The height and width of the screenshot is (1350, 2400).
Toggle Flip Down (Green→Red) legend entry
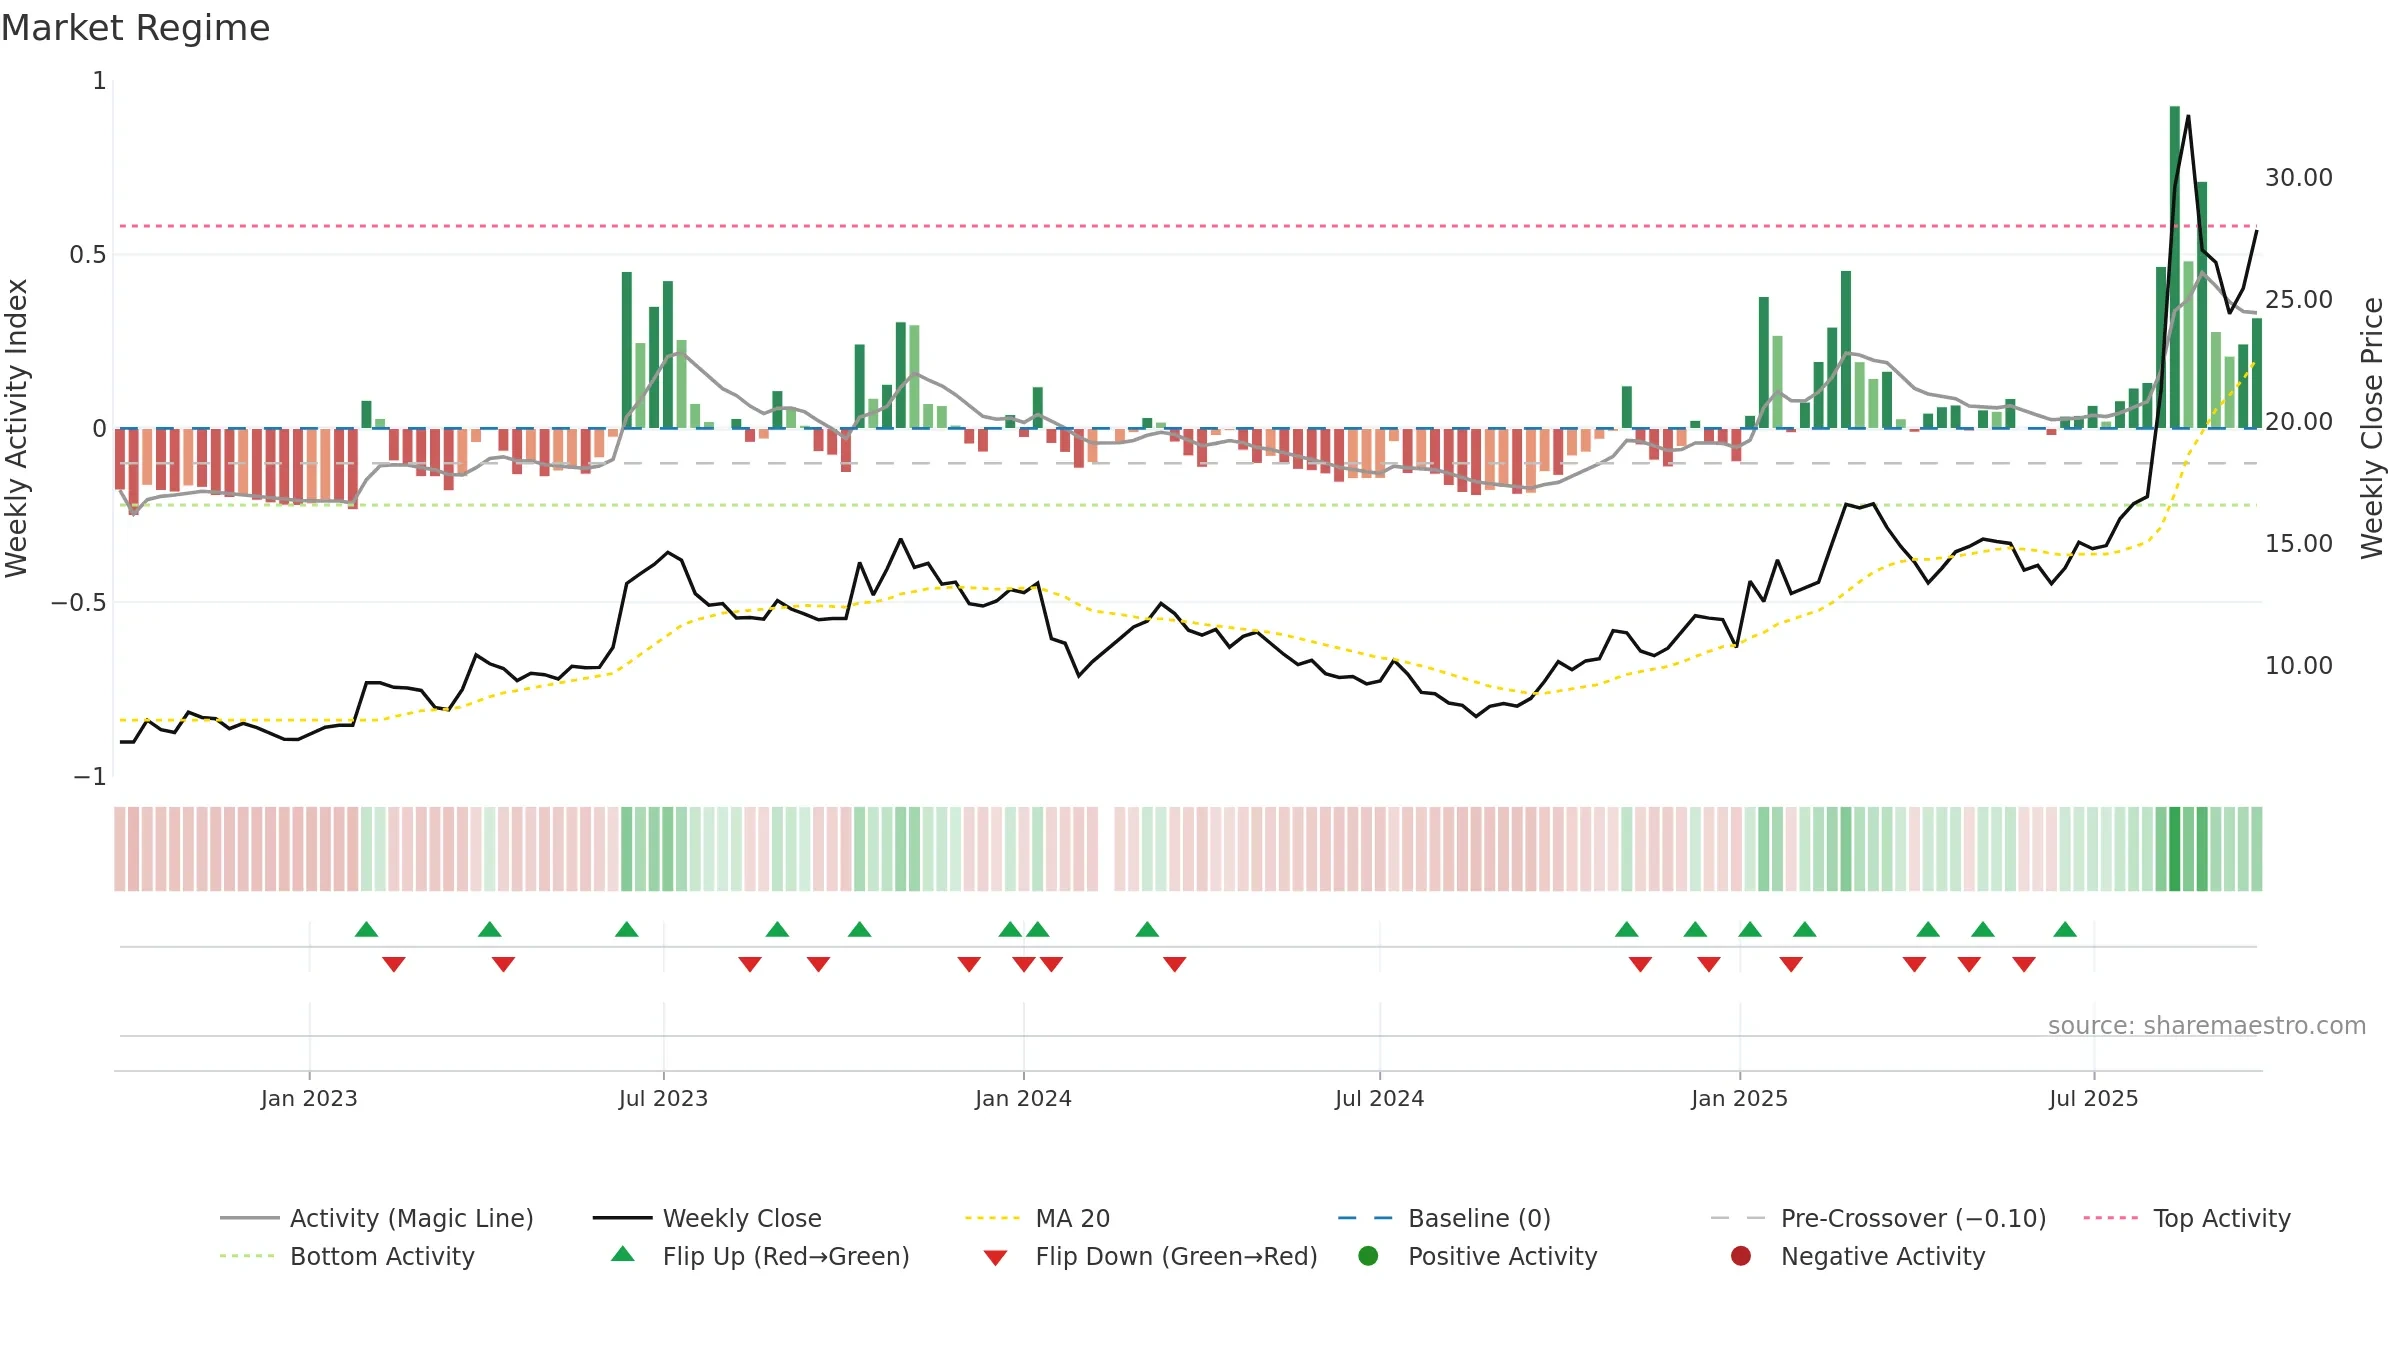click(x=1150, y=1256)
